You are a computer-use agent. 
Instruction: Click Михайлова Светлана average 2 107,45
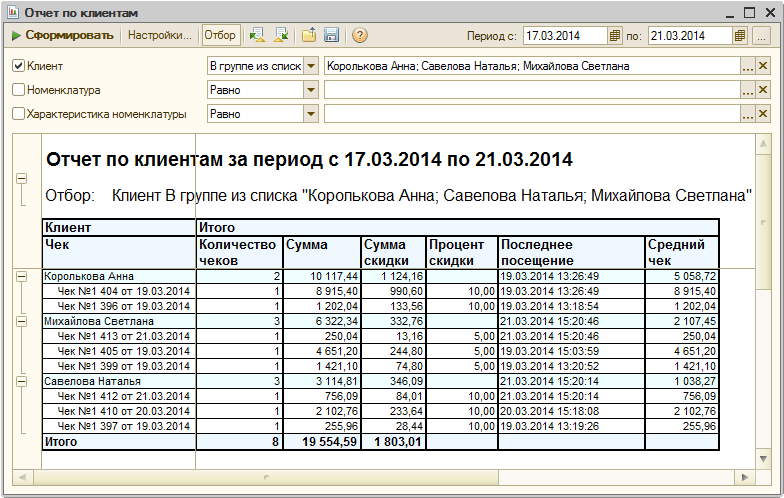tap(682, 321)
